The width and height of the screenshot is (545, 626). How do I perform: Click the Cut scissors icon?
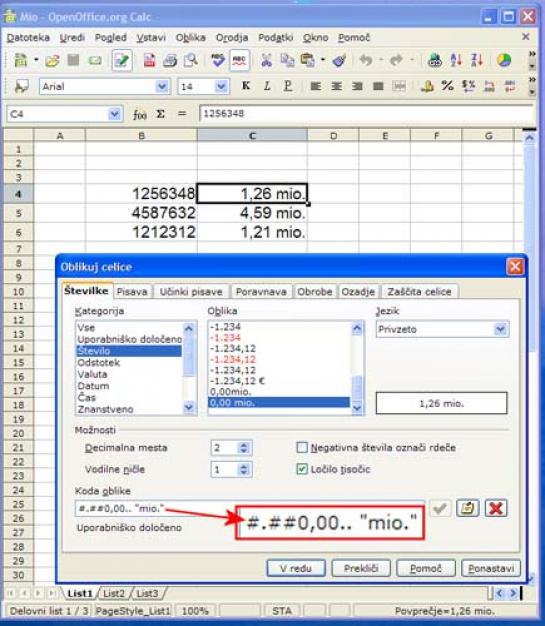click(x=266, y=60)
